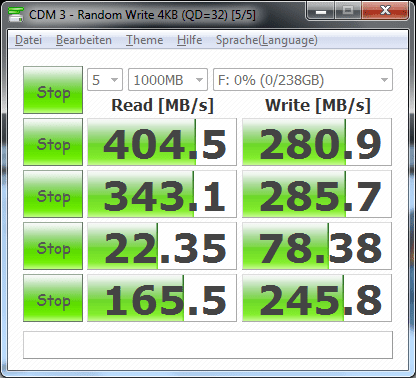Click the Write [MB/s] column header
Screen dimensions: 416x378
coord(318,105)
